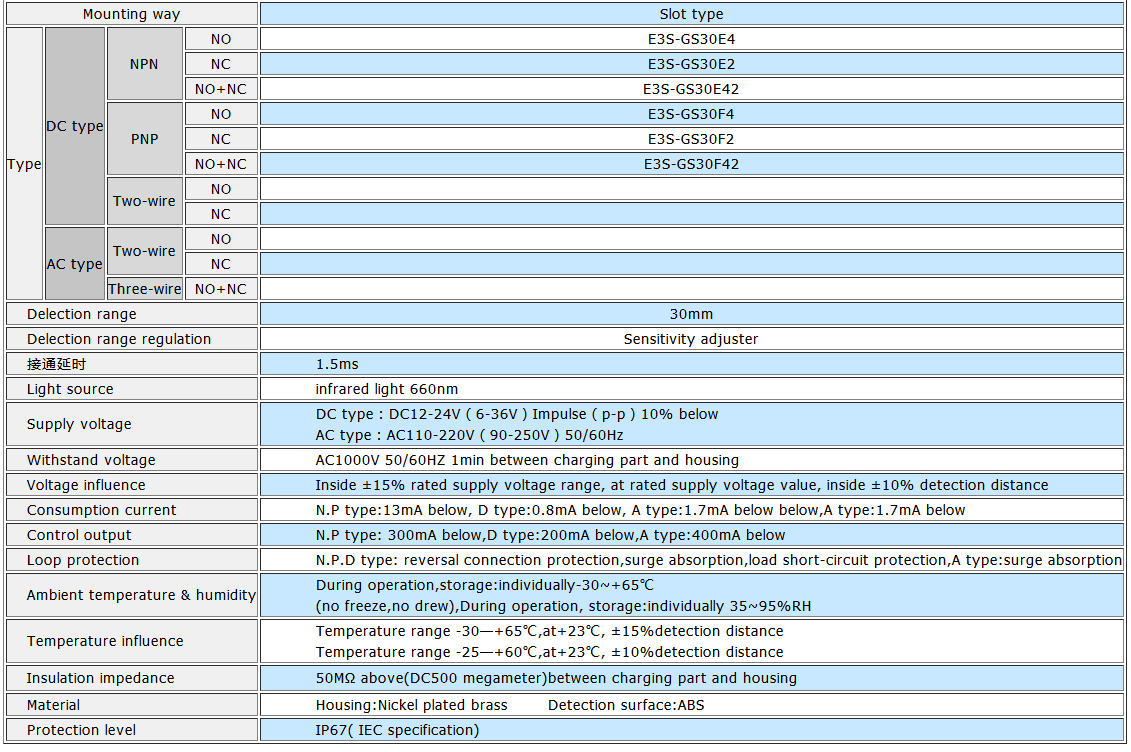
Task: Select model 'E3S-GS30F42'
Action: [691, 164]
